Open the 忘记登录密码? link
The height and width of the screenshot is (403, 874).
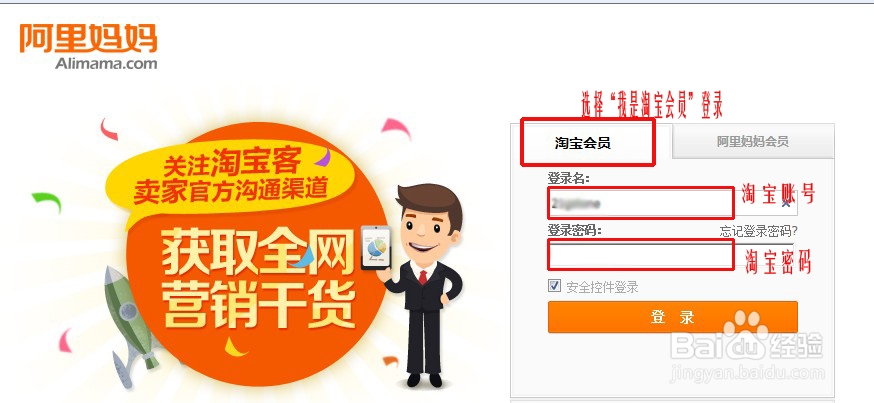[758, 231]
